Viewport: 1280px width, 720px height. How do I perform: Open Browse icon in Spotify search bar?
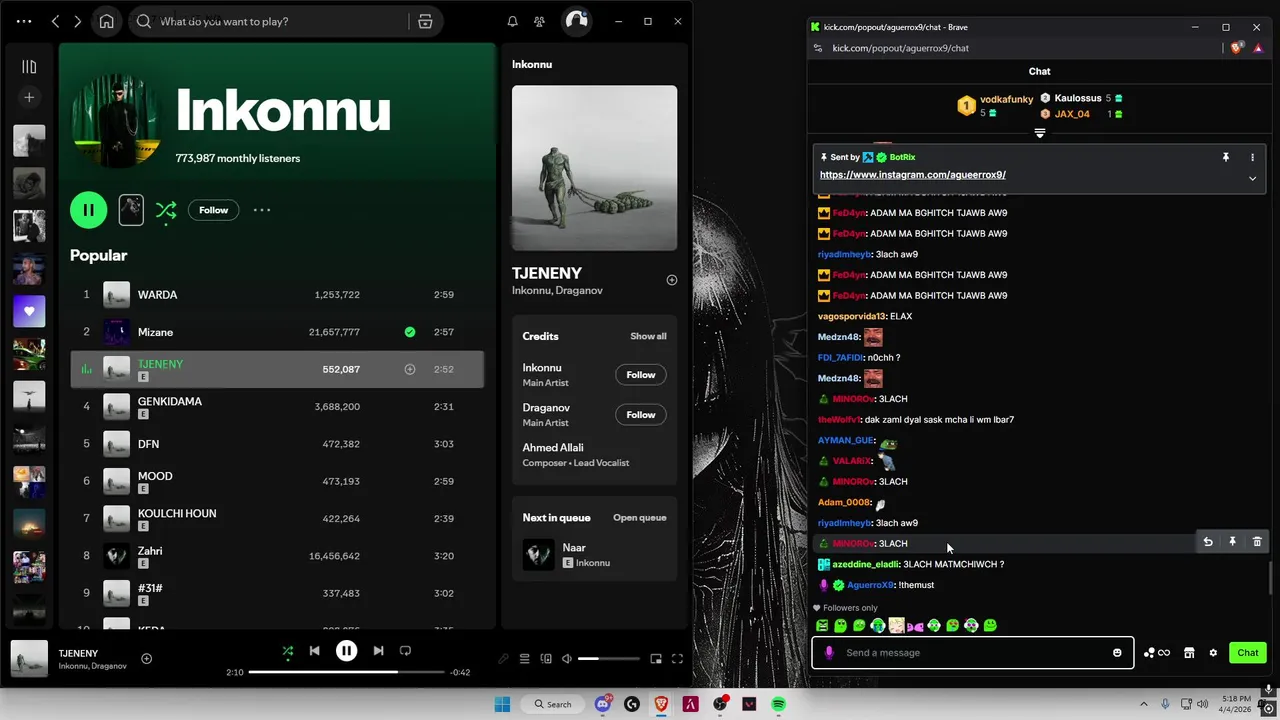(x=425, y=21)
